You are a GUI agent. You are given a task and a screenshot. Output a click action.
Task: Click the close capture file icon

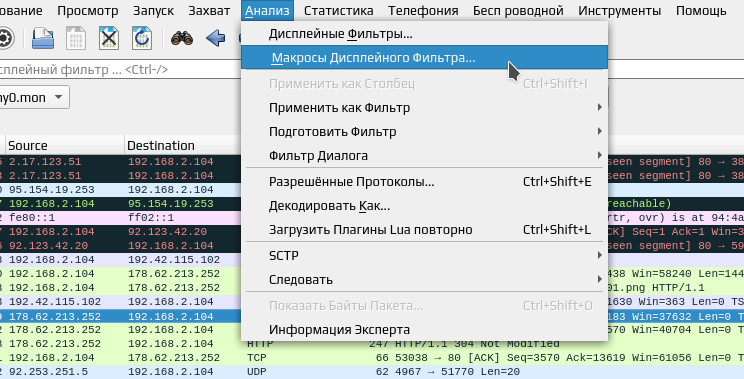109,38
